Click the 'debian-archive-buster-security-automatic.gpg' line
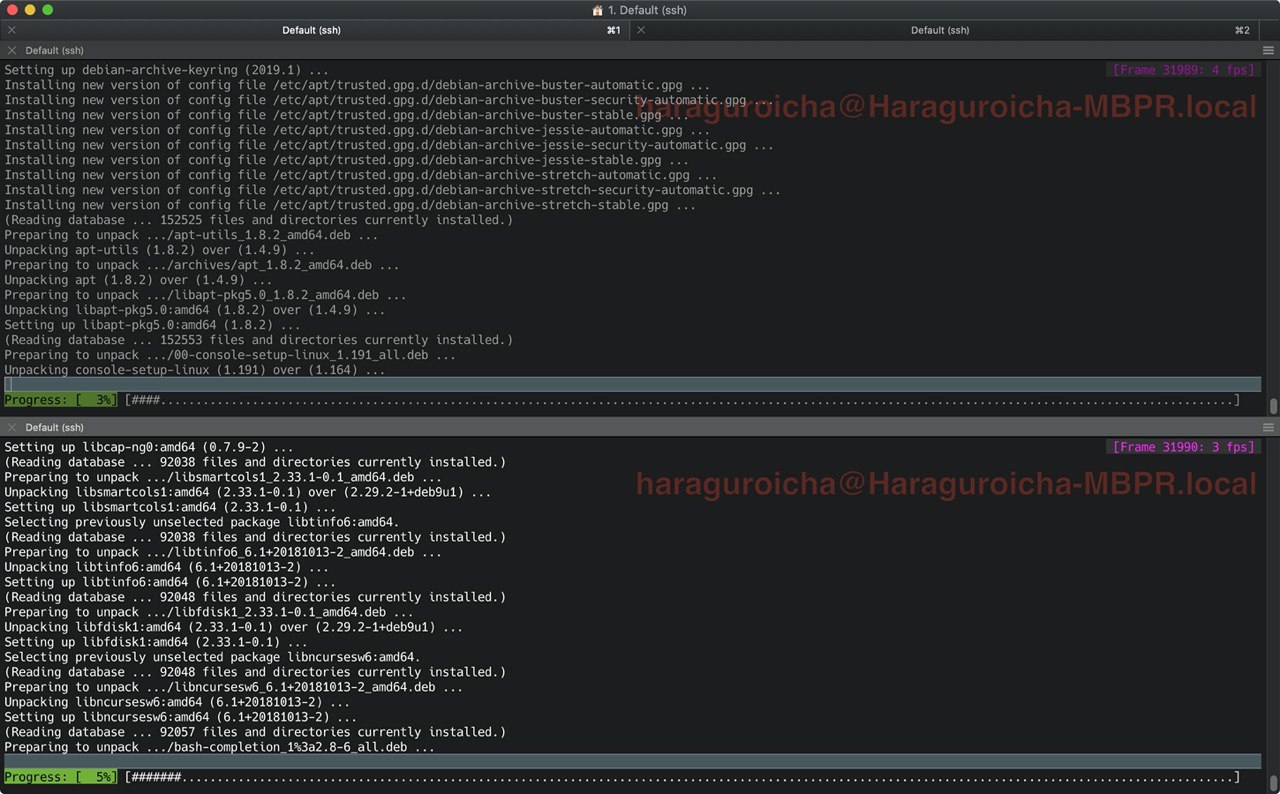Viewport: 1280px width, 794px height. 389,100
